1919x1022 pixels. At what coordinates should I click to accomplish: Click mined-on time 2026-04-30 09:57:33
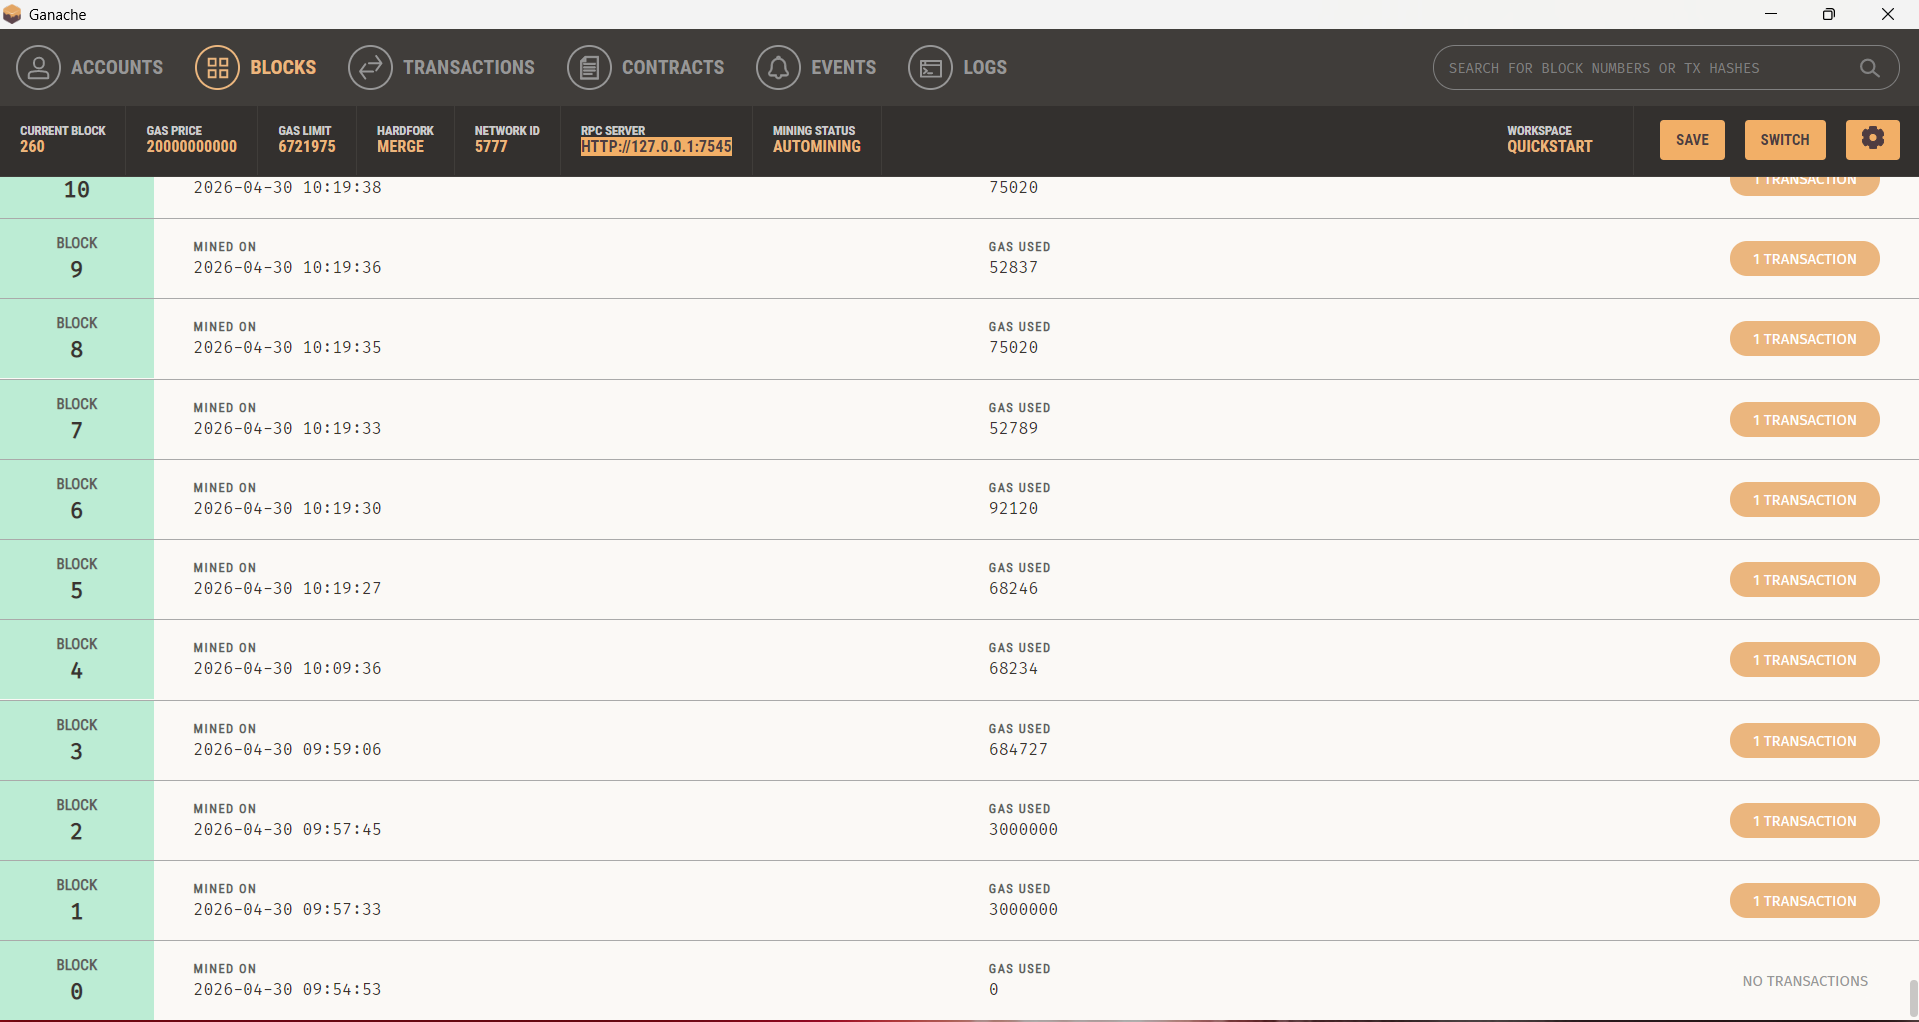287,909
